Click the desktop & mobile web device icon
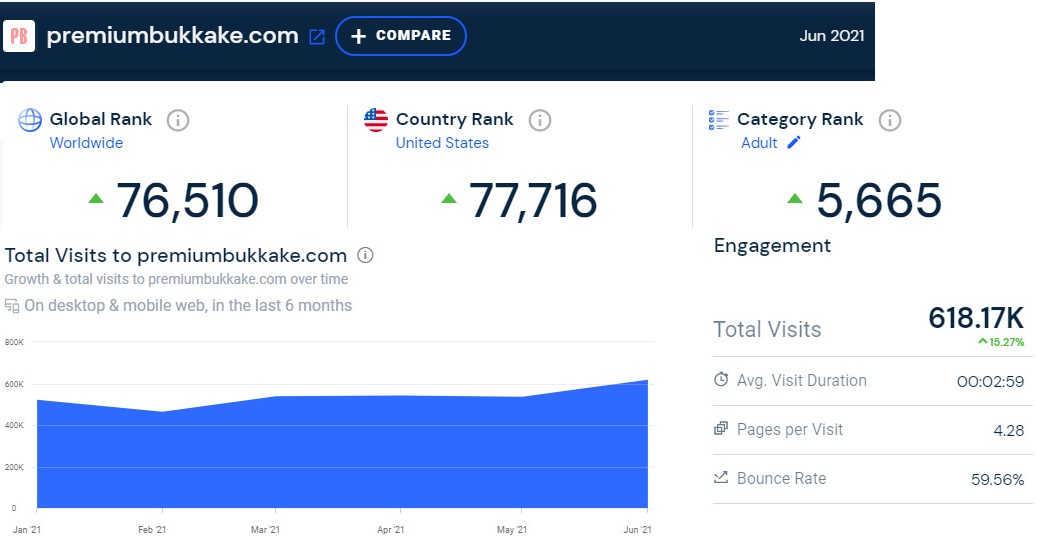Image resolution: width=1038 pixels, height=554 pixels. tap(12, 306)
